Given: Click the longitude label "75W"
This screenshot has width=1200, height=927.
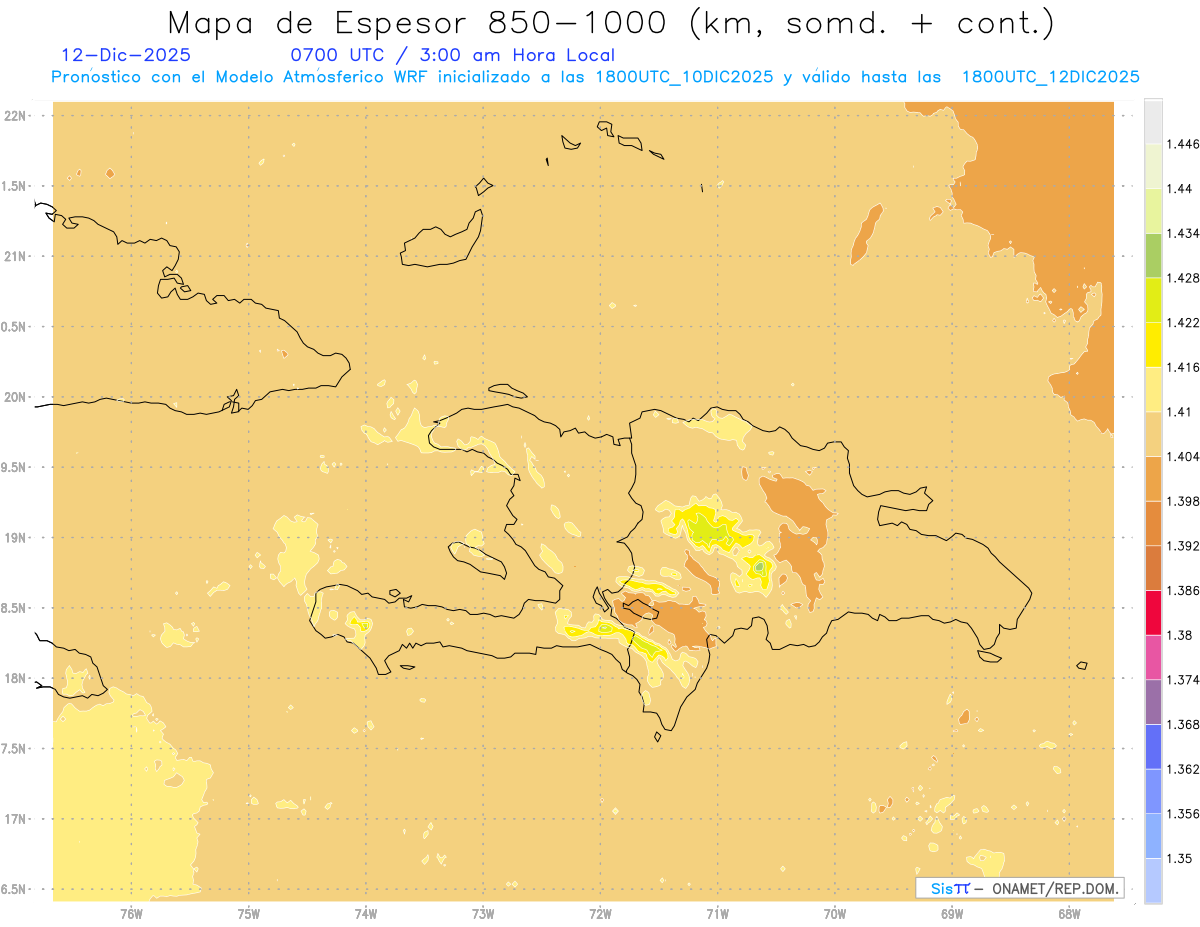Looking at the screenshot, I should point(249,914).
